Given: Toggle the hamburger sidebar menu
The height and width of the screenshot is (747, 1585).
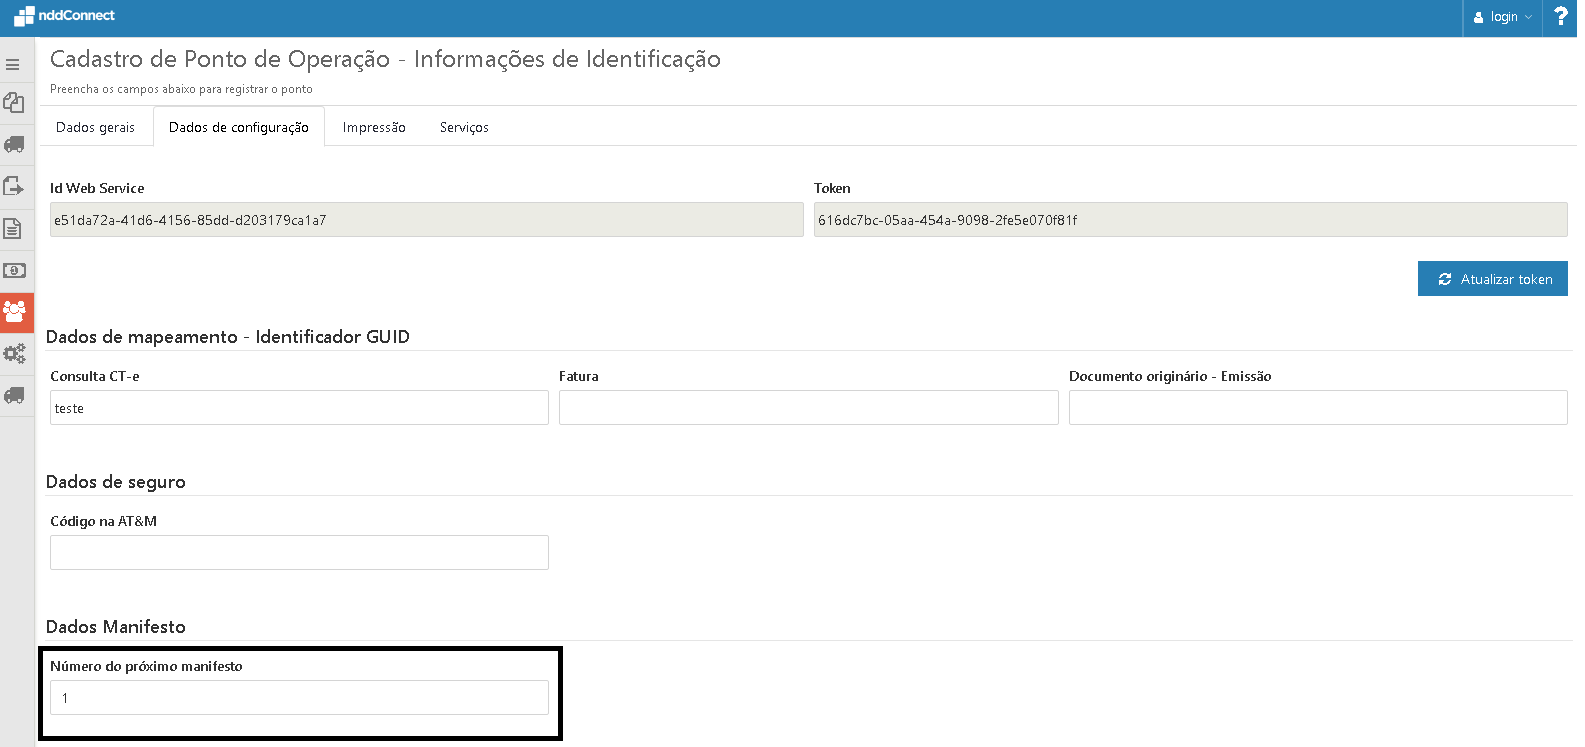Looking at the screenshot, I should click(13, 64).
